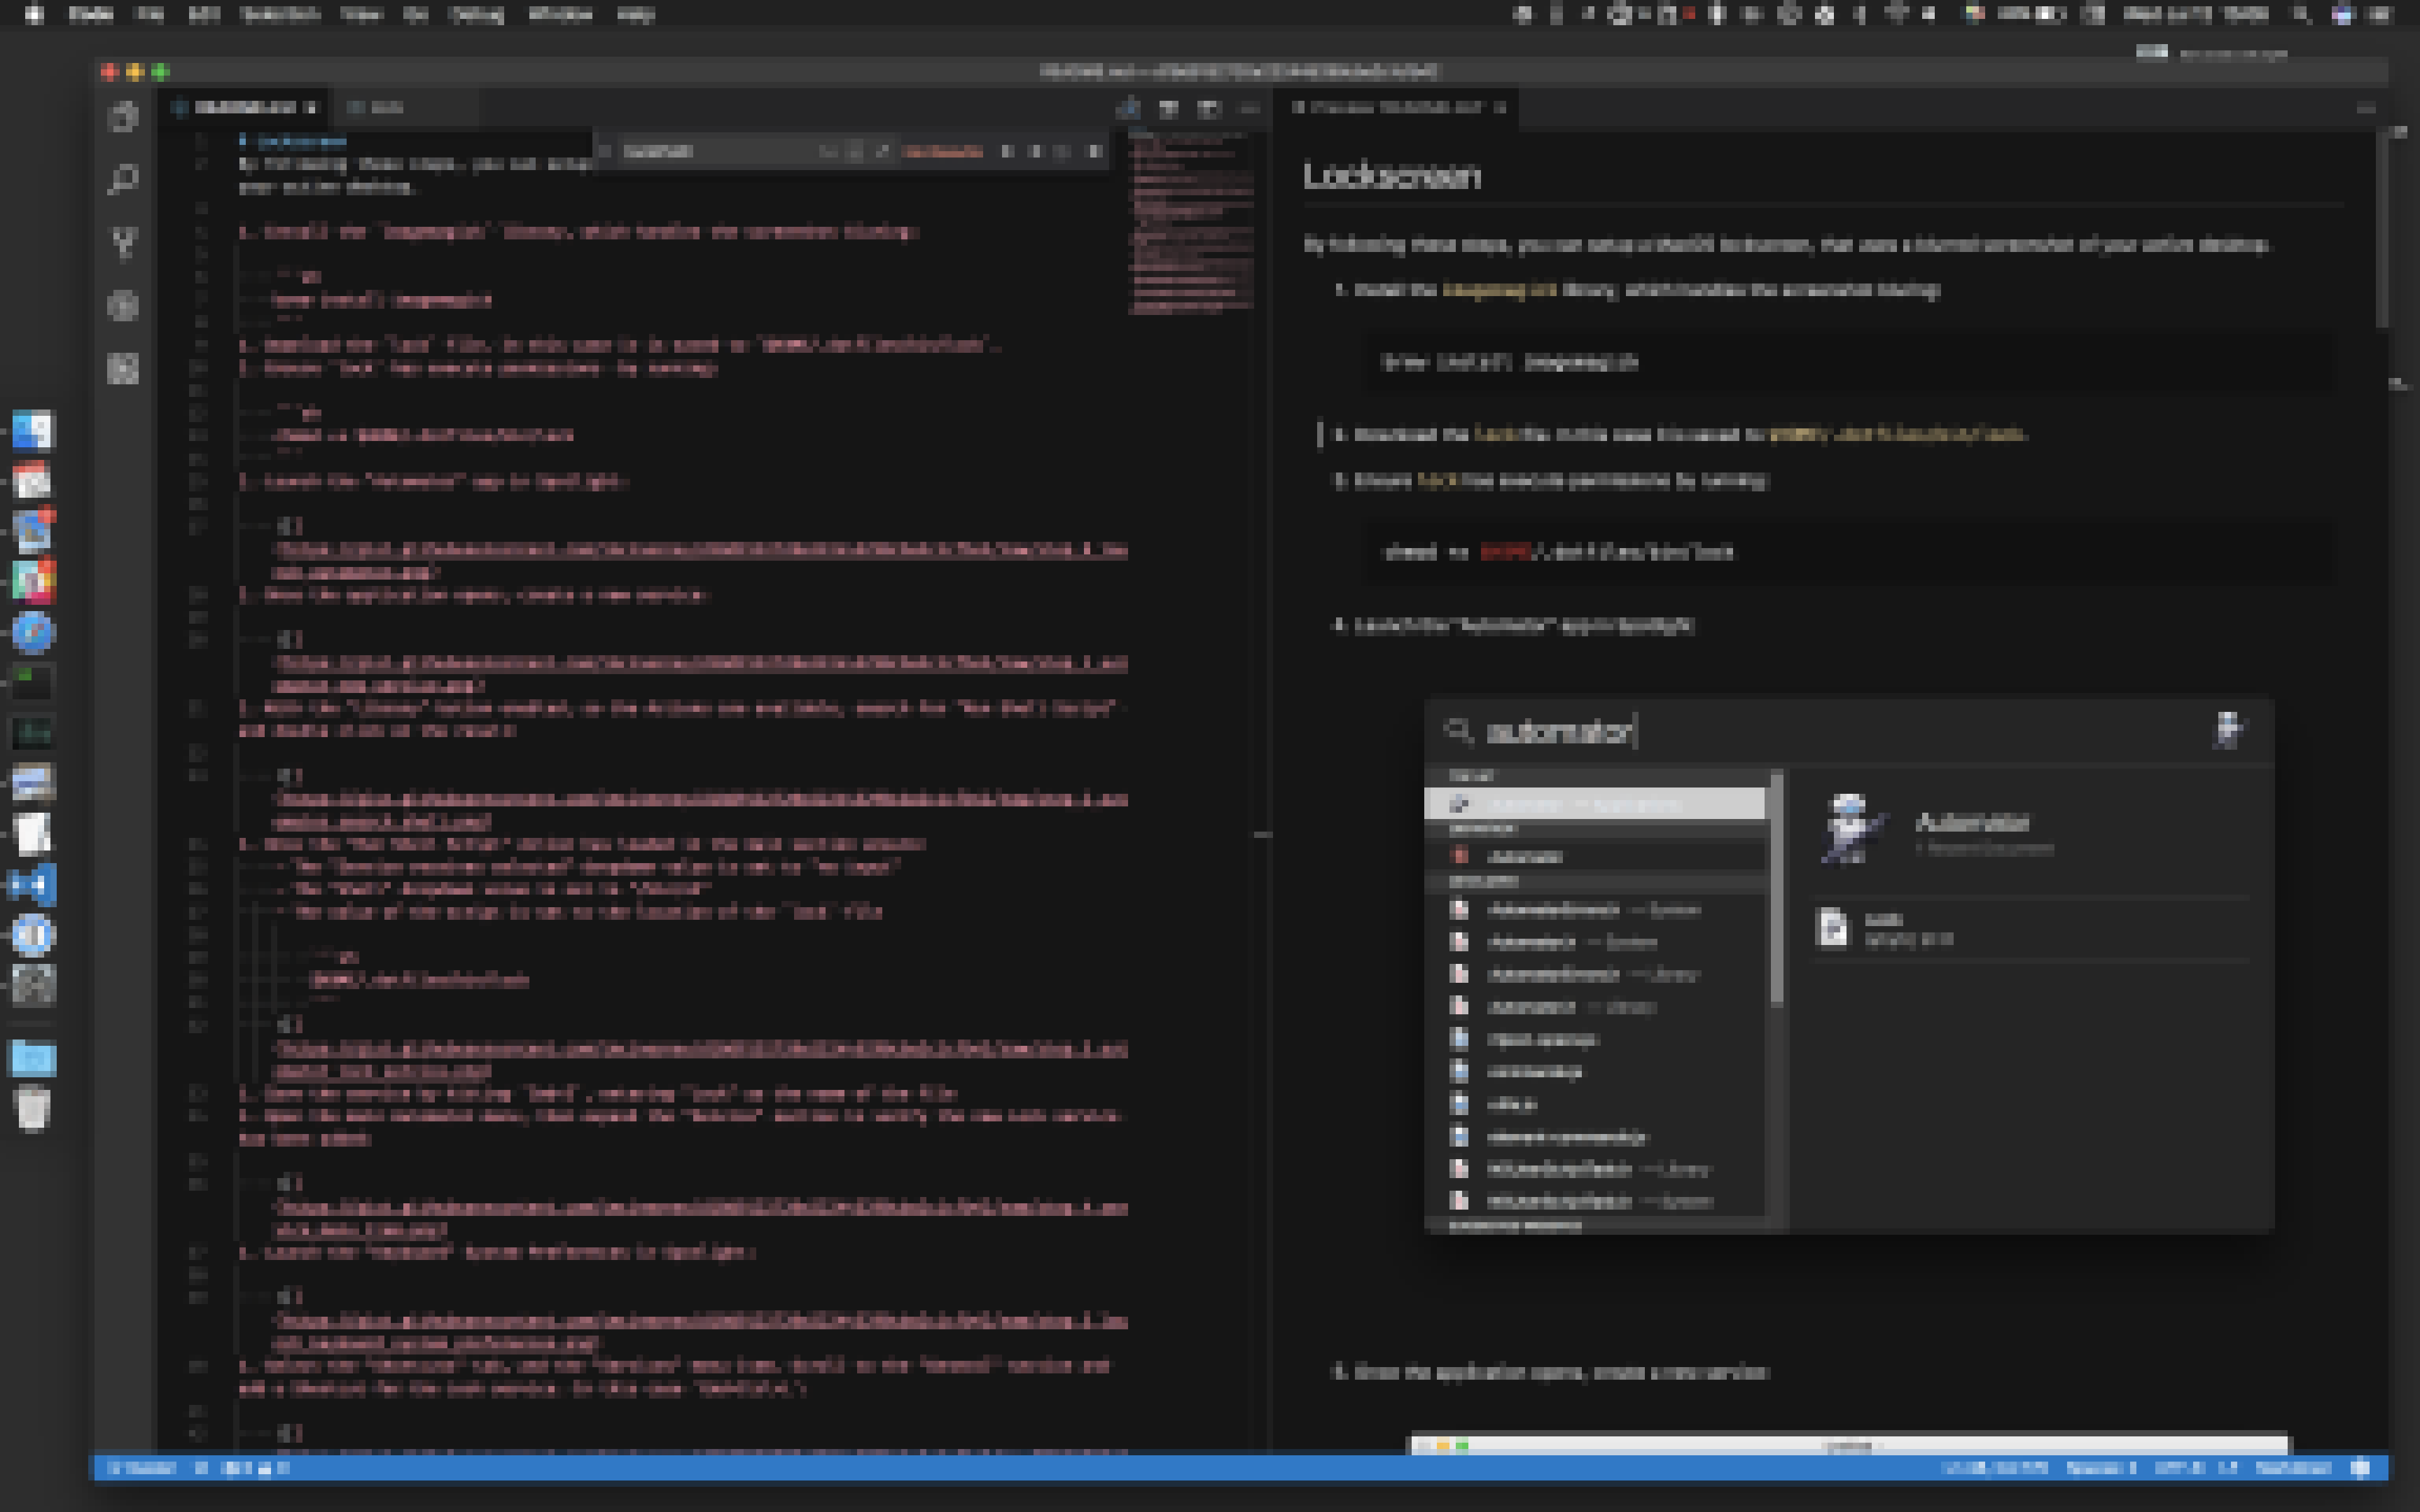Select the Preview README.md tab
Image resolution: width=2420 pixels, height=1512 pixels.
coord(1397,108)
